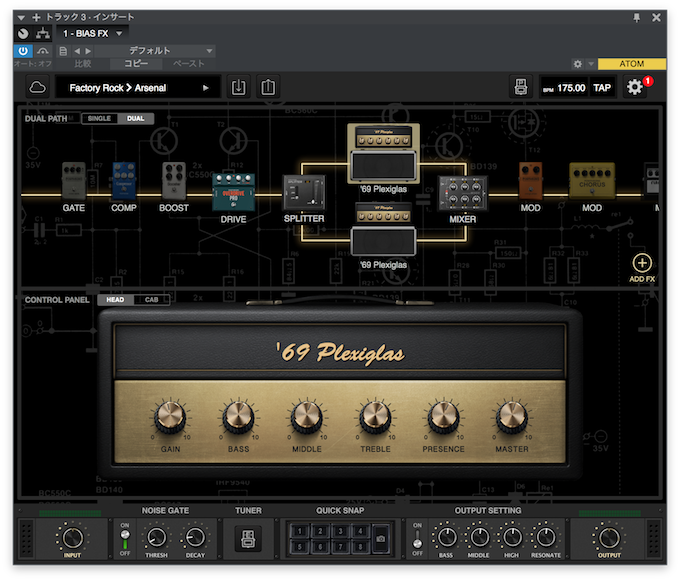
Task: Click the INPUT level knob
Action: 72,538
